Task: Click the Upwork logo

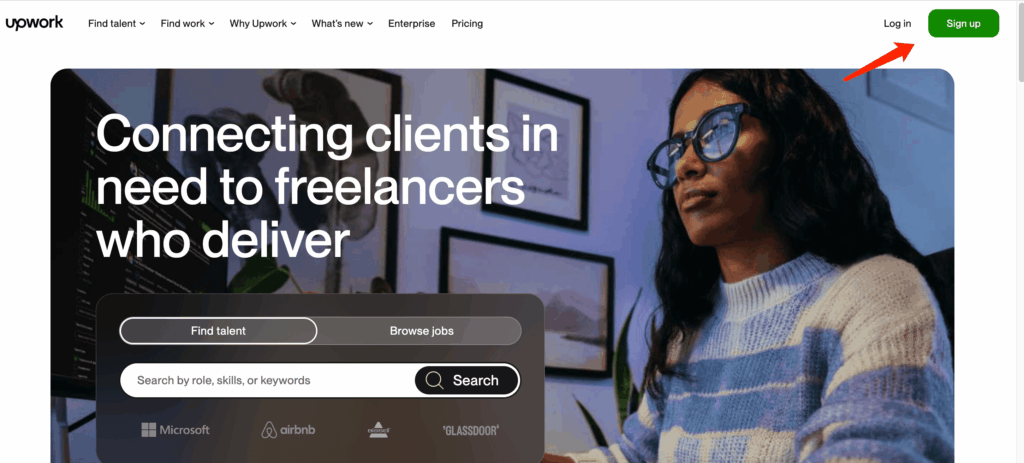Action: tap(35, 23)
